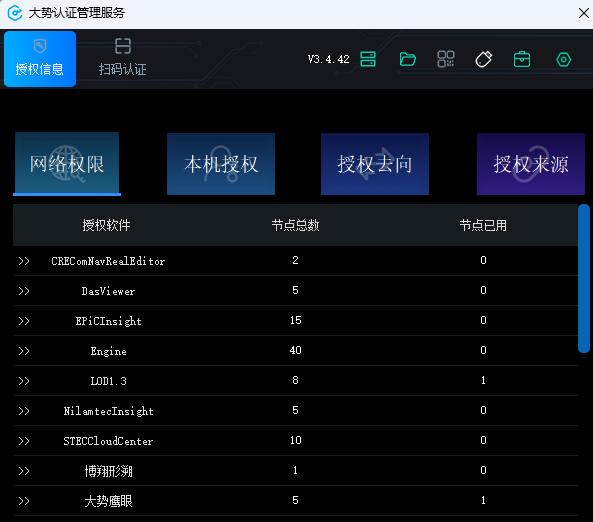
Task: Expand the 大势鹰眼 row
Action: point(24,501)
